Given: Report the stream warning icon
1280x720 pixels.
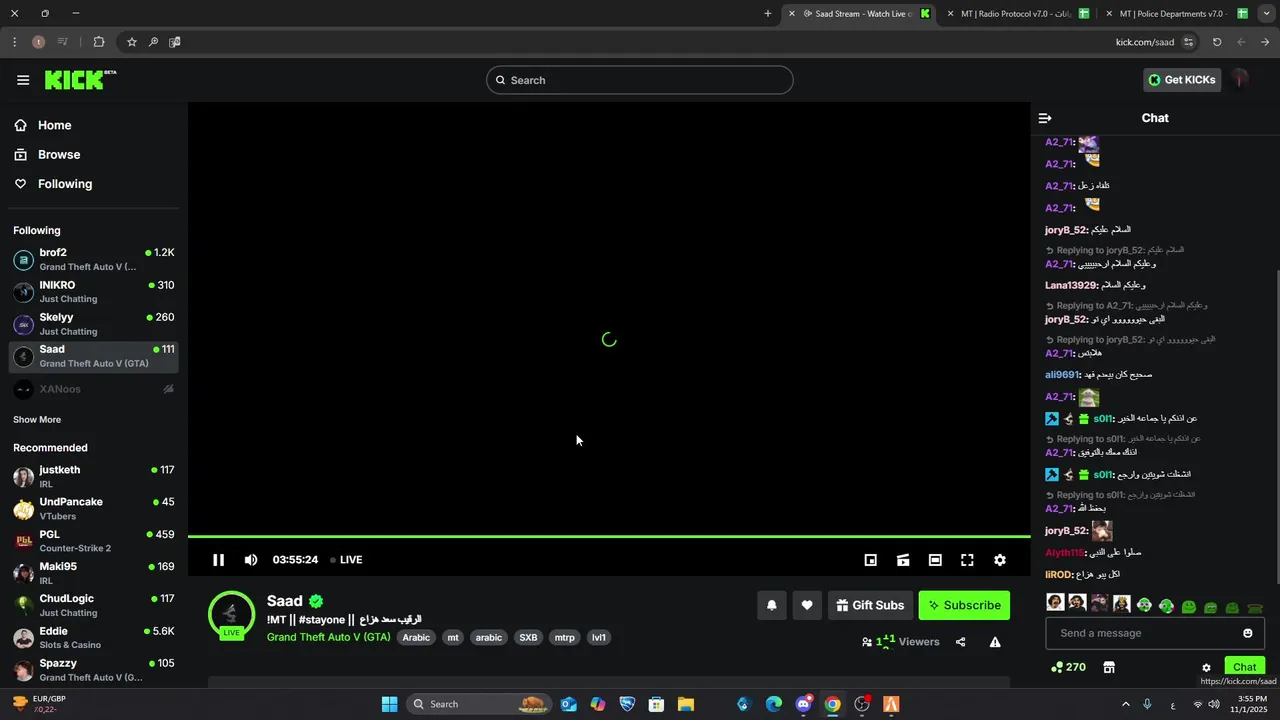Looking at the screenshot, I should tap(995, 642).
